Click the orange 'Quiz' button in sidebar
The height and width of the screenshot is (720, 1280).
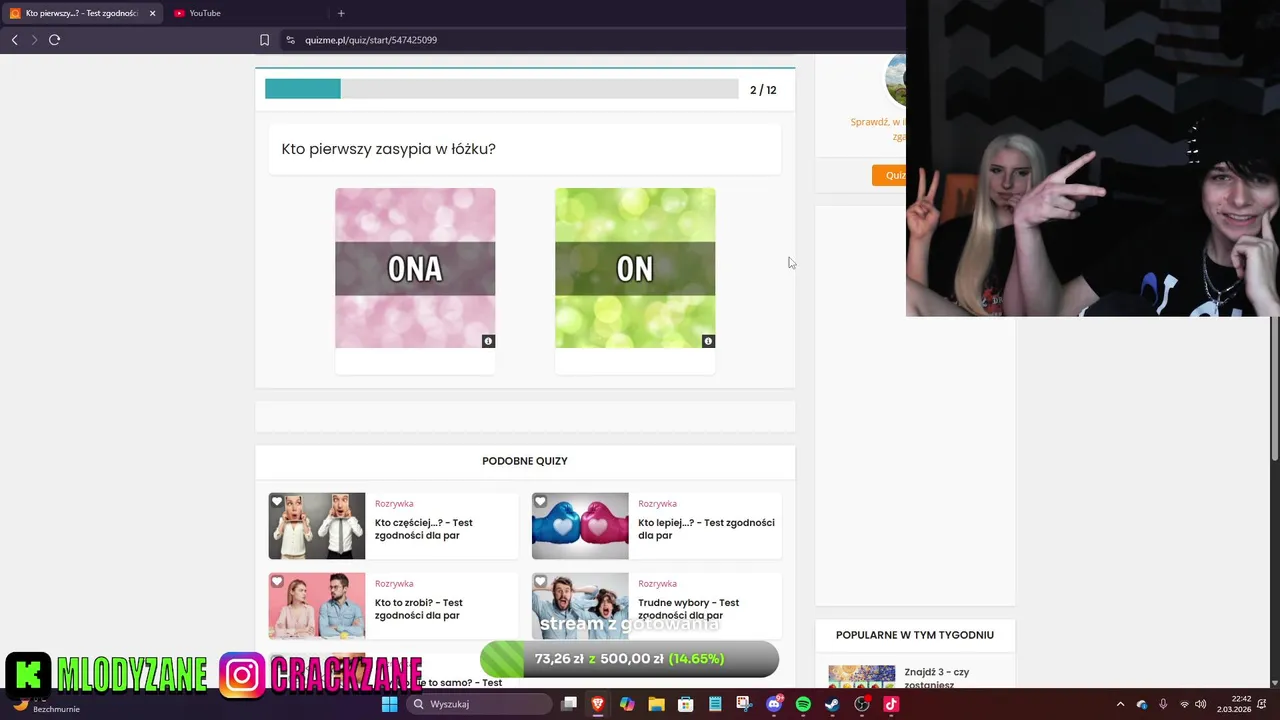pyautogui.click(x=889, y=175)
